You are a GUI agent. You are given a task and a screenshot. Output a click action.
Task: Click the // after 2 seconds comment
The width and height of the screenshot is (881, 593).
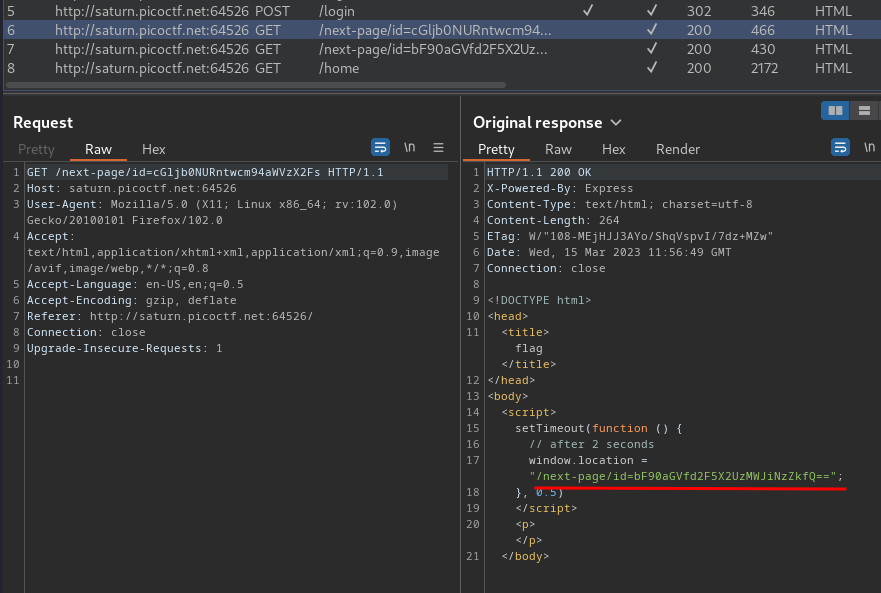click(591, 445)
